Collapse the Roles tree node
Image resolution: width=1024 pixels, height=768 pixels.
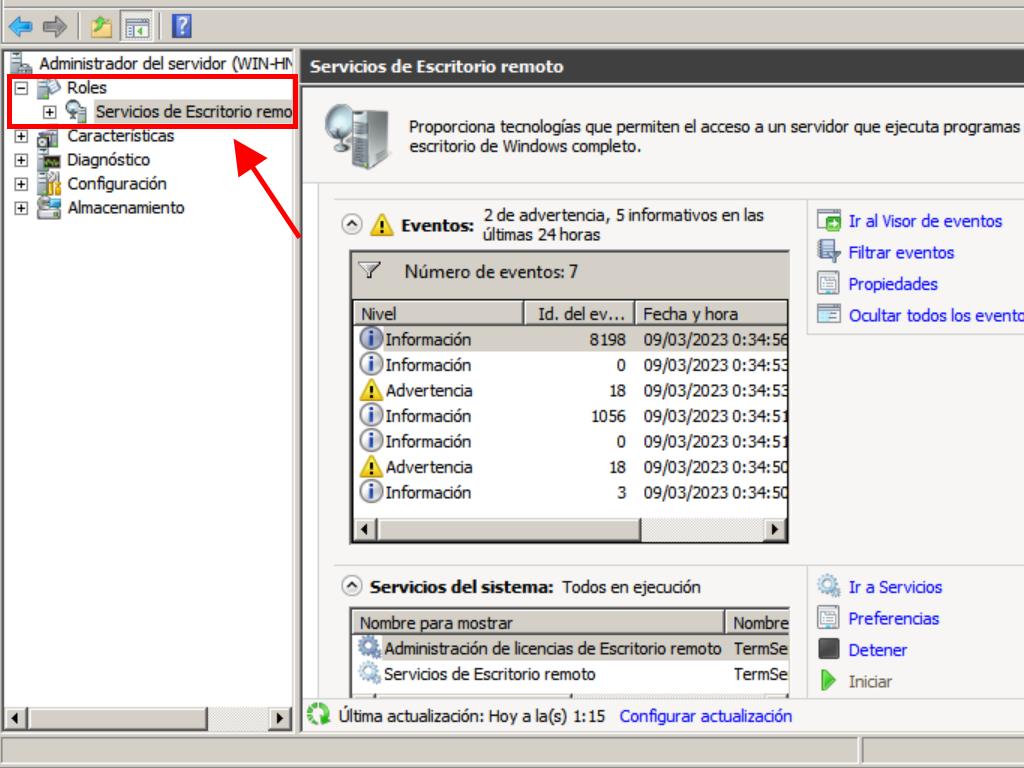tap(22, 88)
